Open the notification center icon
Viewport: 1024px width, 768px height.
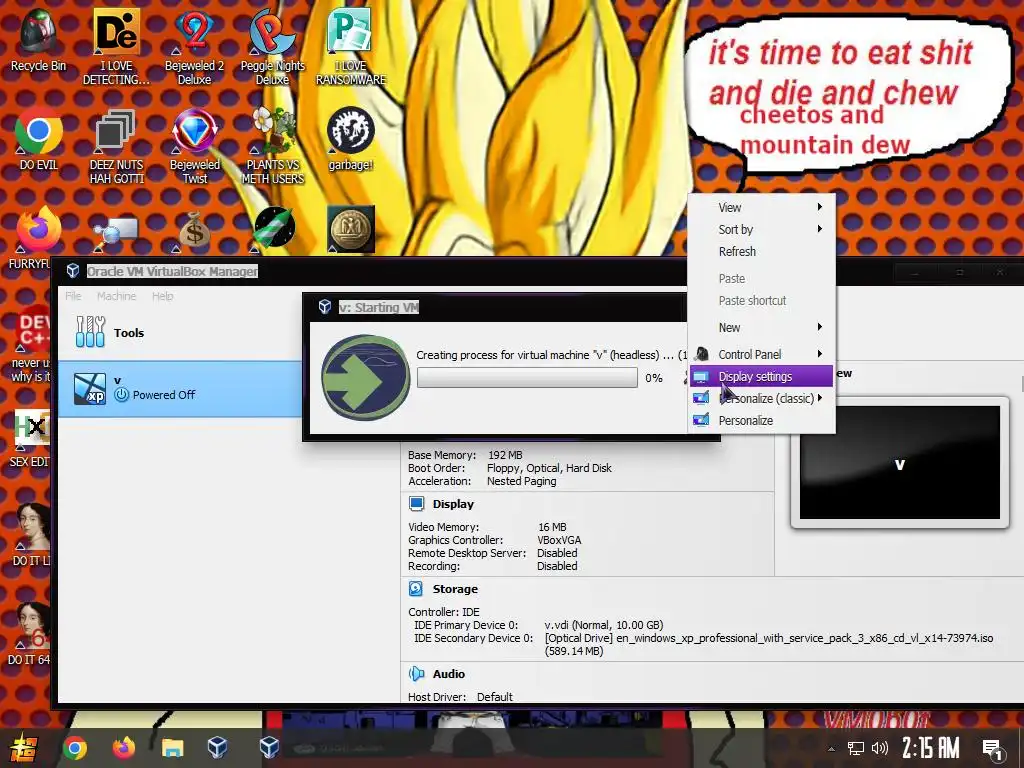tap(993, 750)
